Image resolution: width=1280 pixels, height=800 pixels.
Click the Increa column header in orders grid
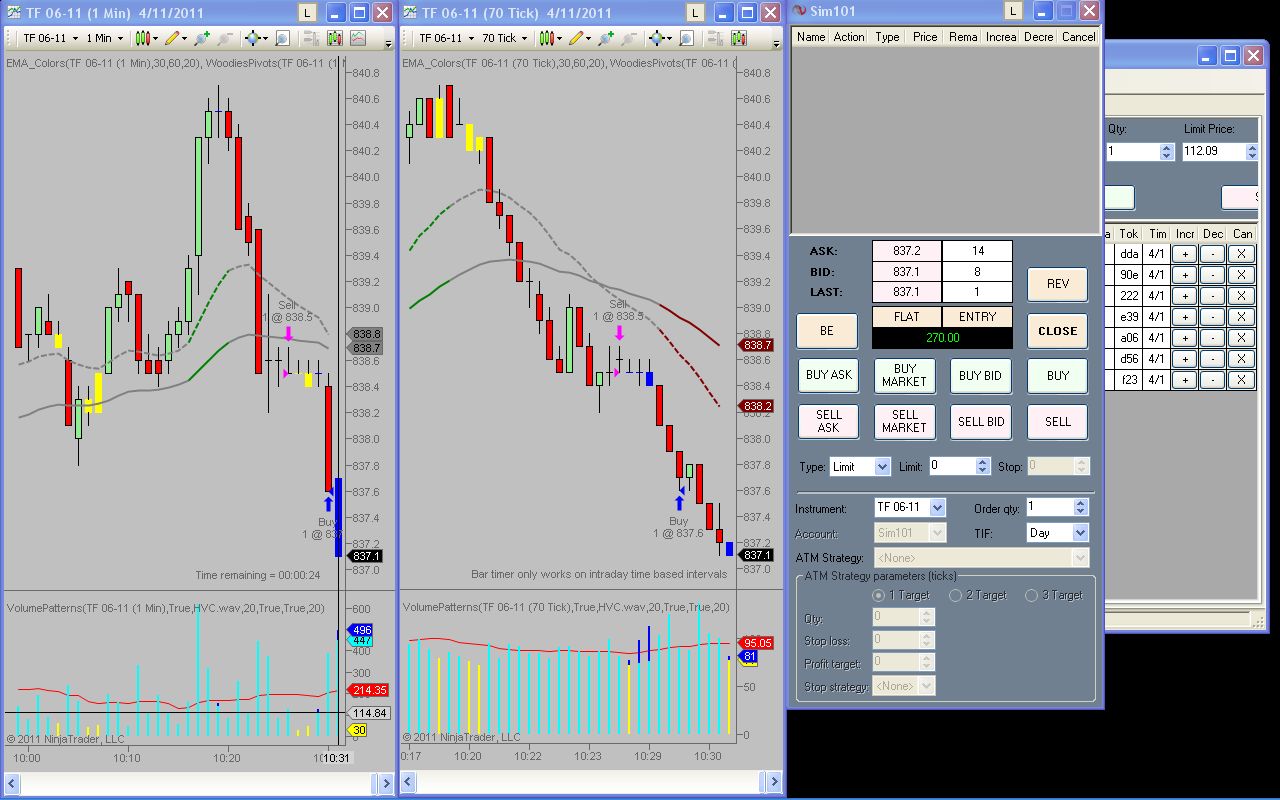1001,37
